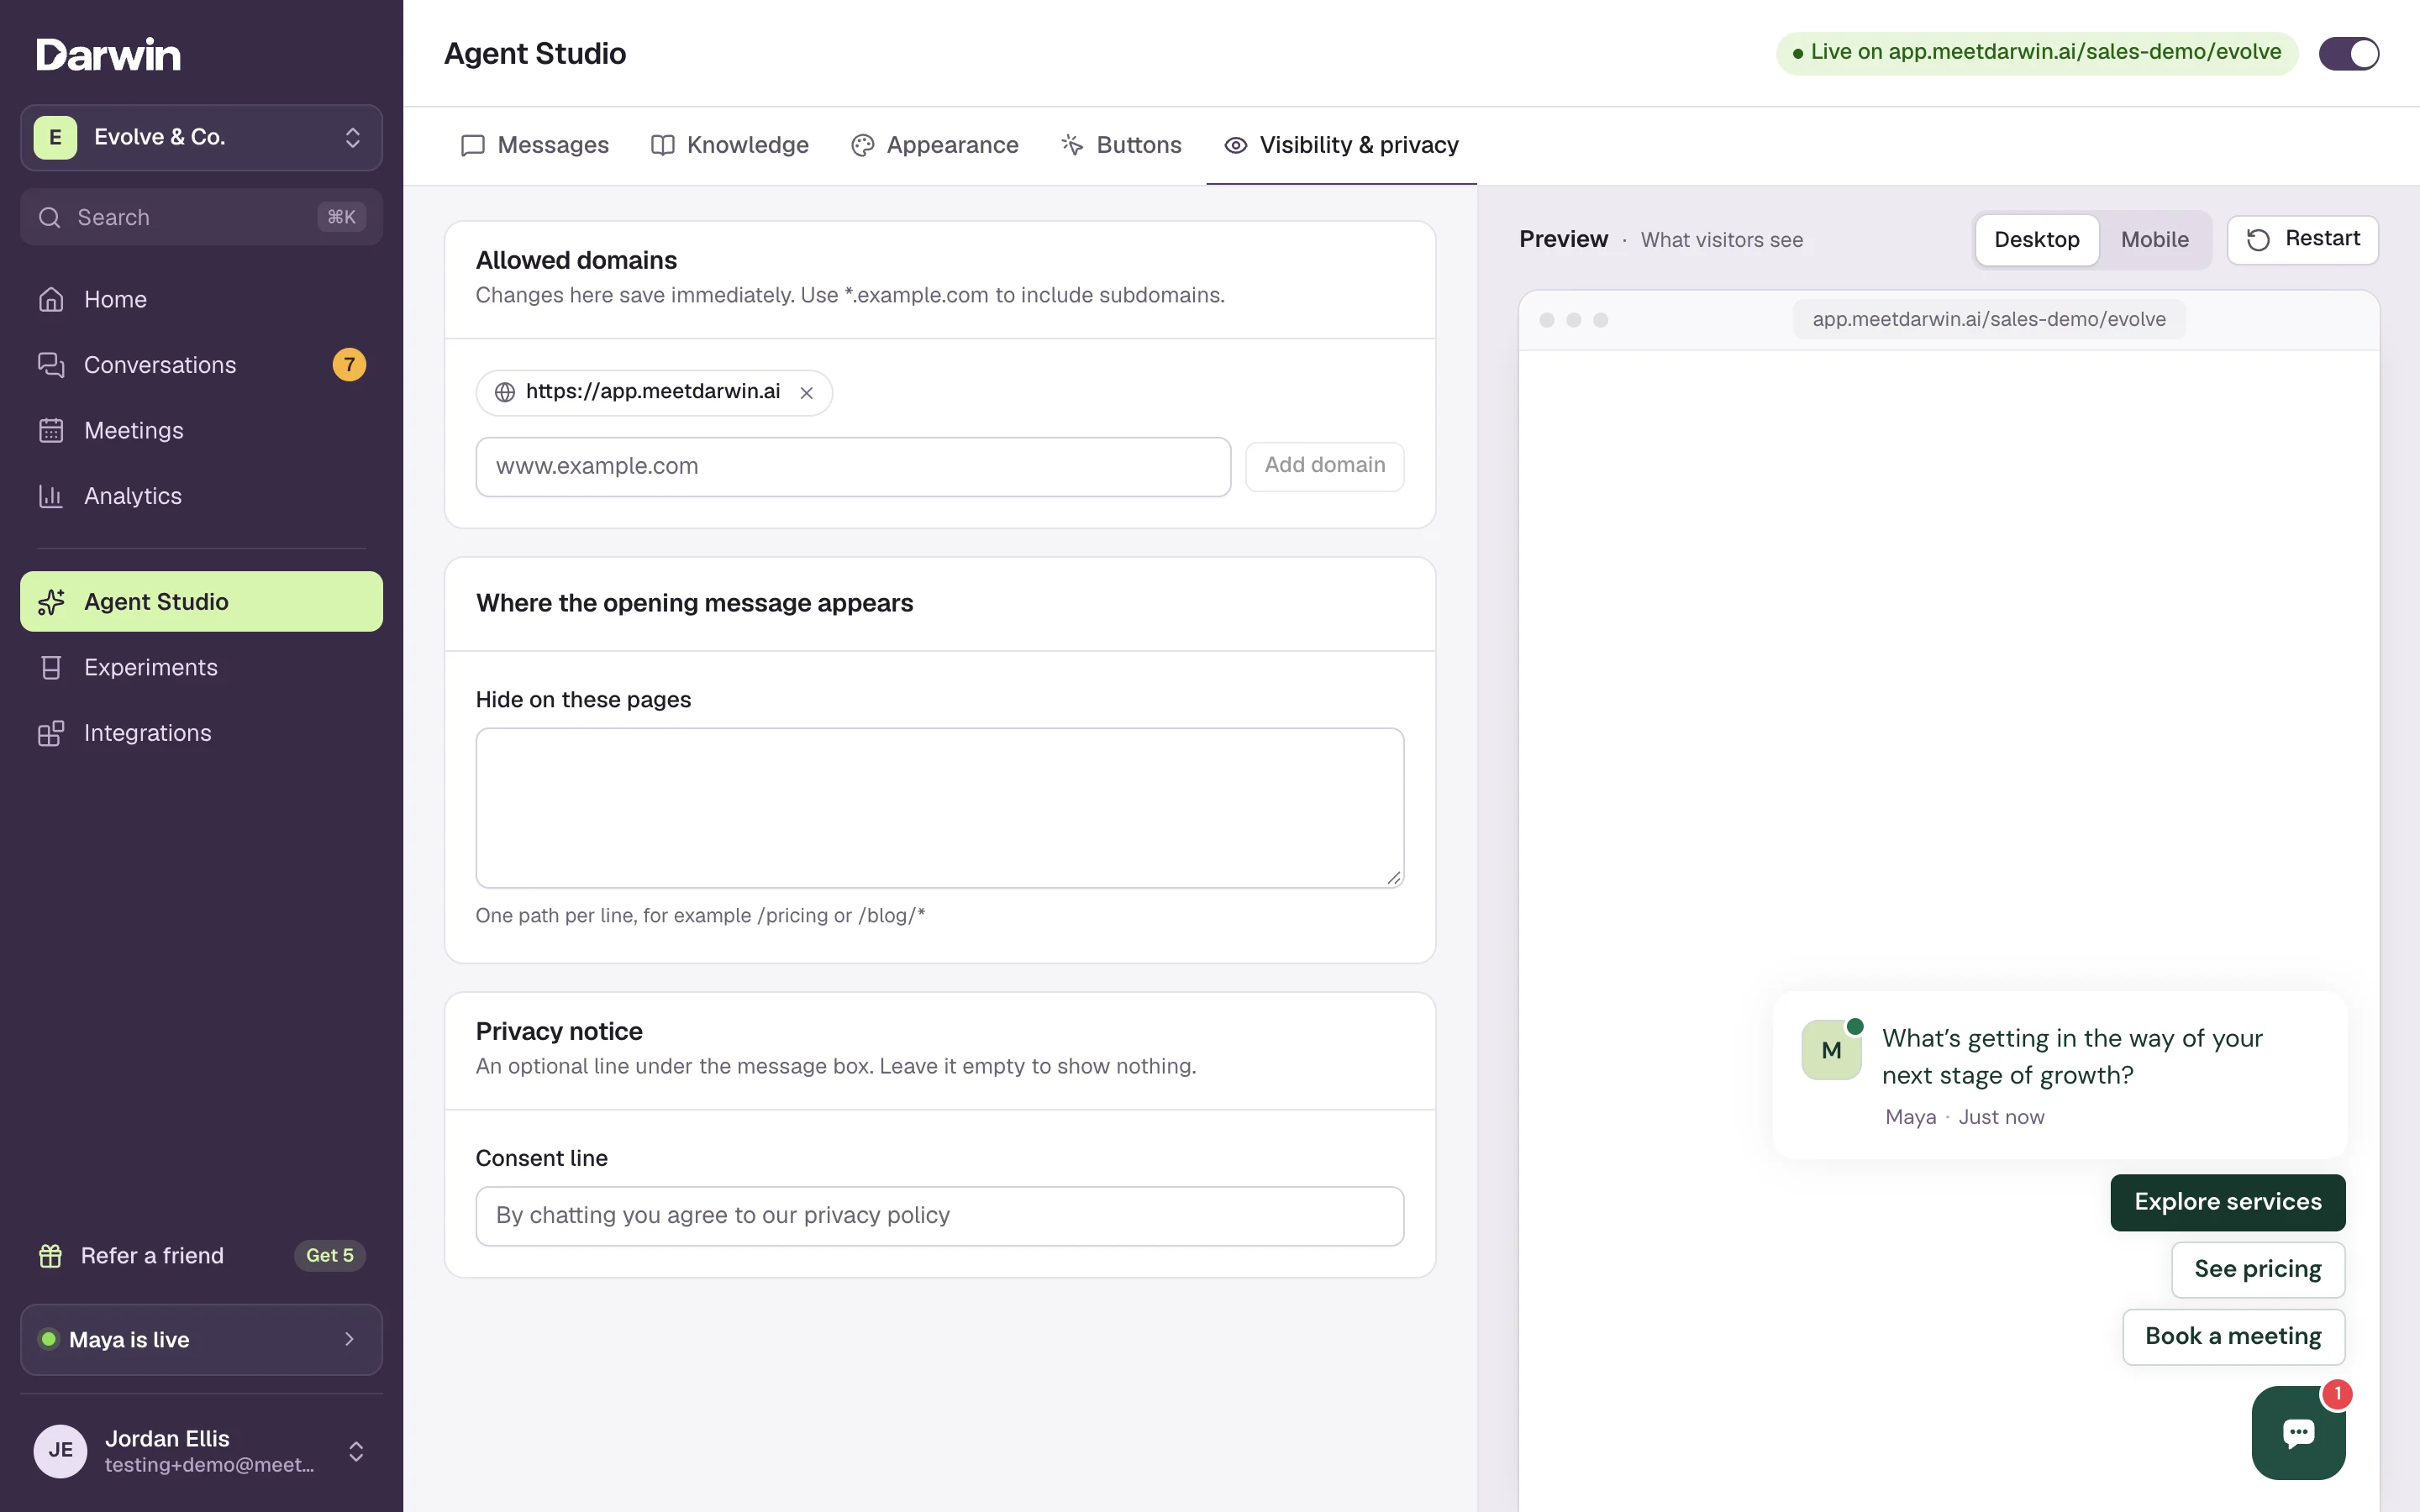This screenshot has height=1512, width=2420.
Task: Click the Maya avatar in preview message
Action: tap(1831, 1050)
